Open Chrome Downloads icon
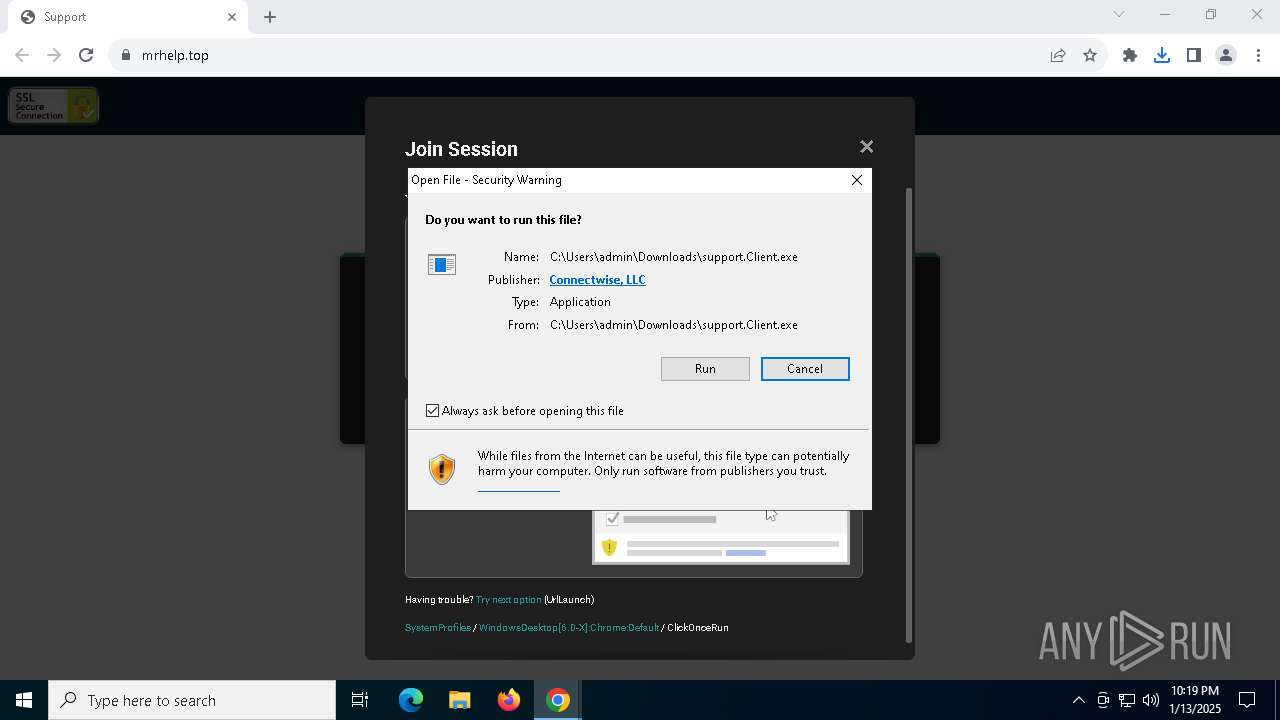 (1162, 55)
